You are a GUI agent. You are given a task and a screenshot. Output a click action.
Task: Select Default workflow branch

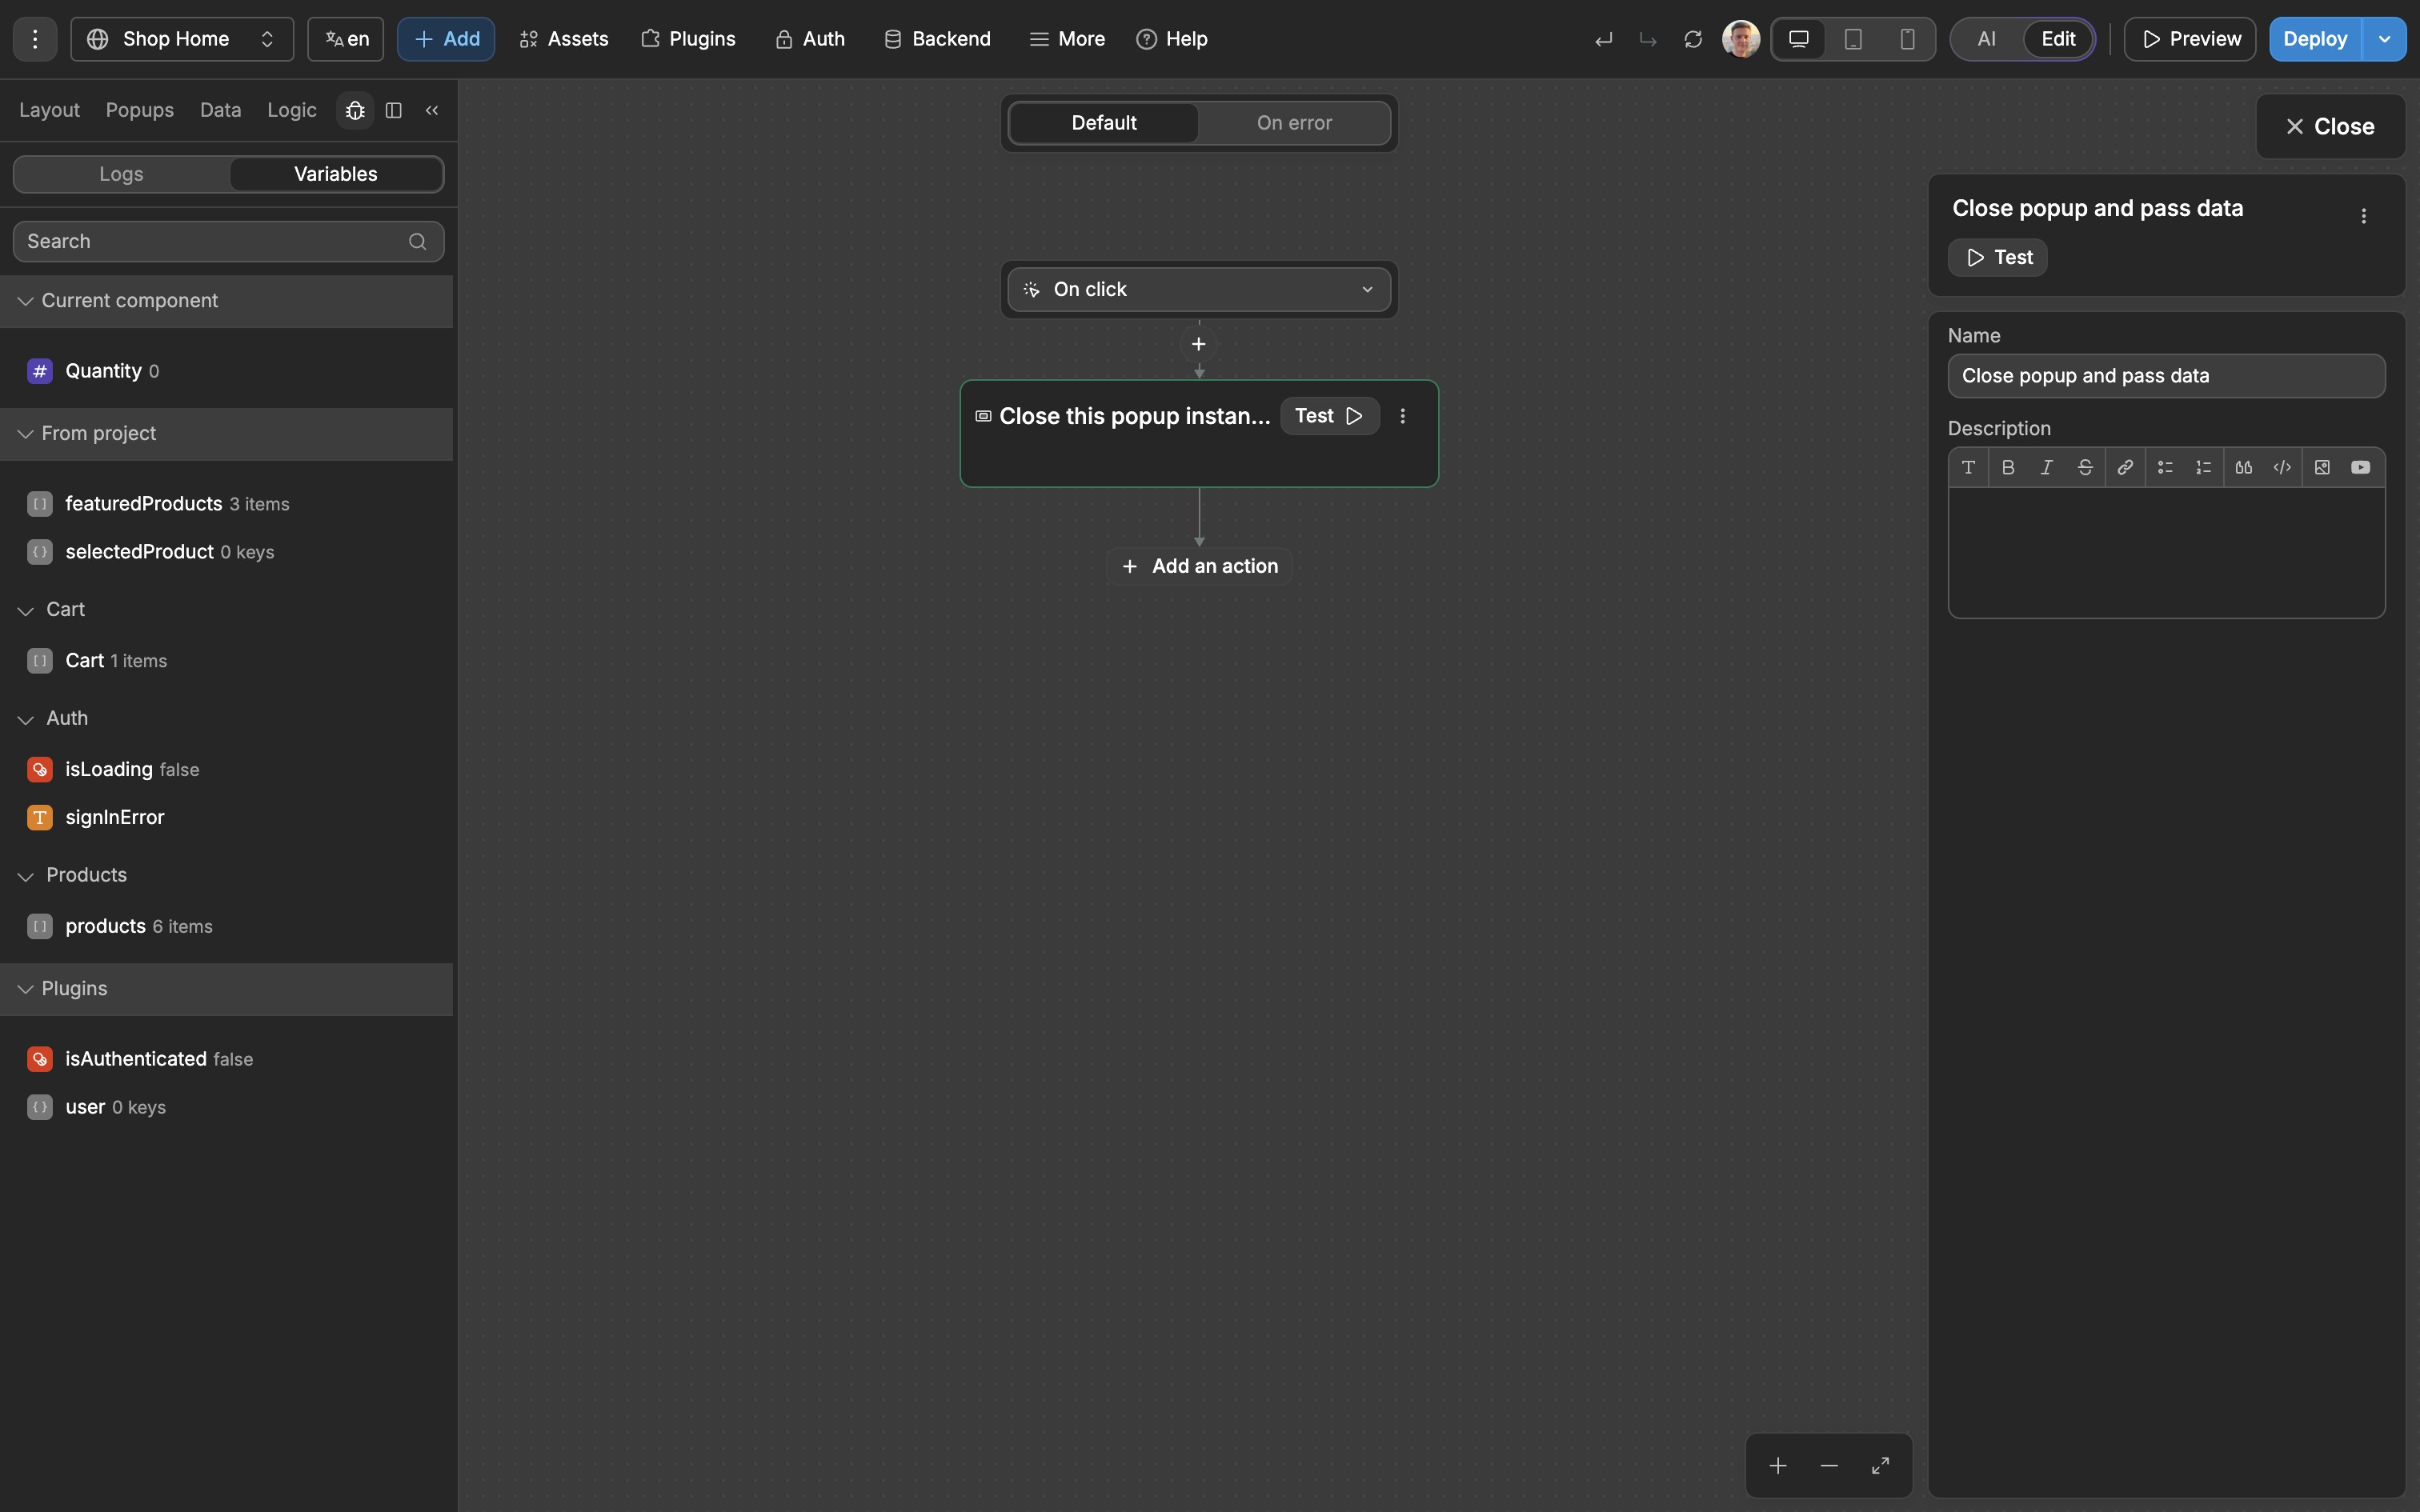(1104, 123)
